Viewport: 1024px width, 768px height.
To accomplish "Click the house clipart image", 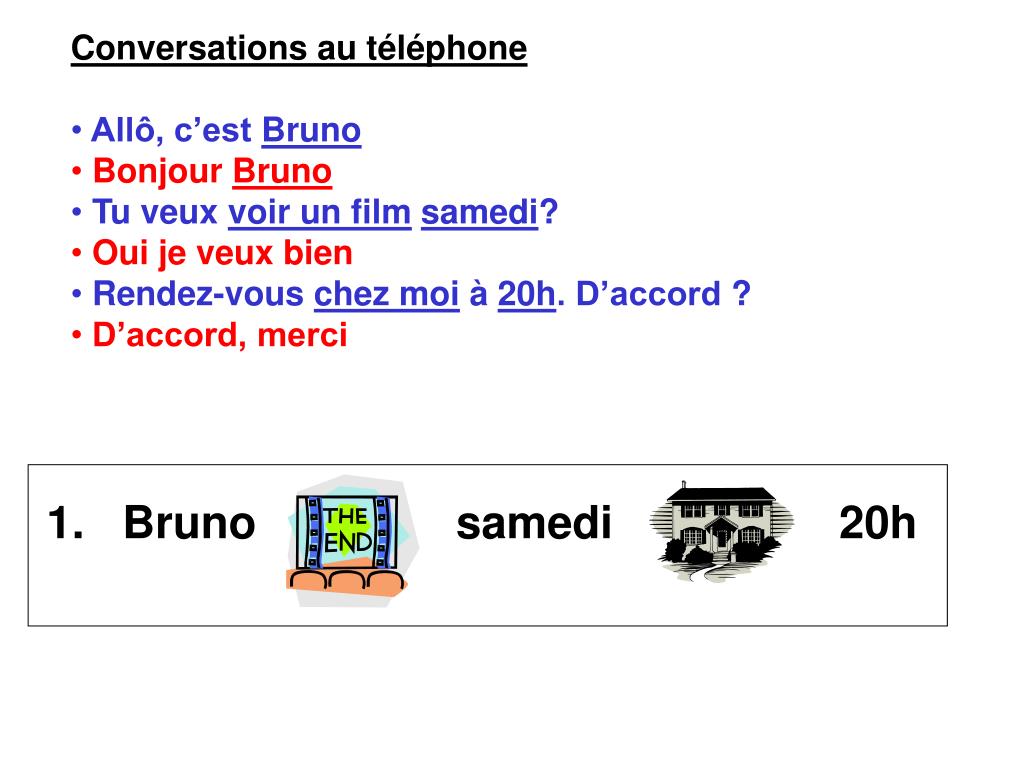I will pos(721,531).
